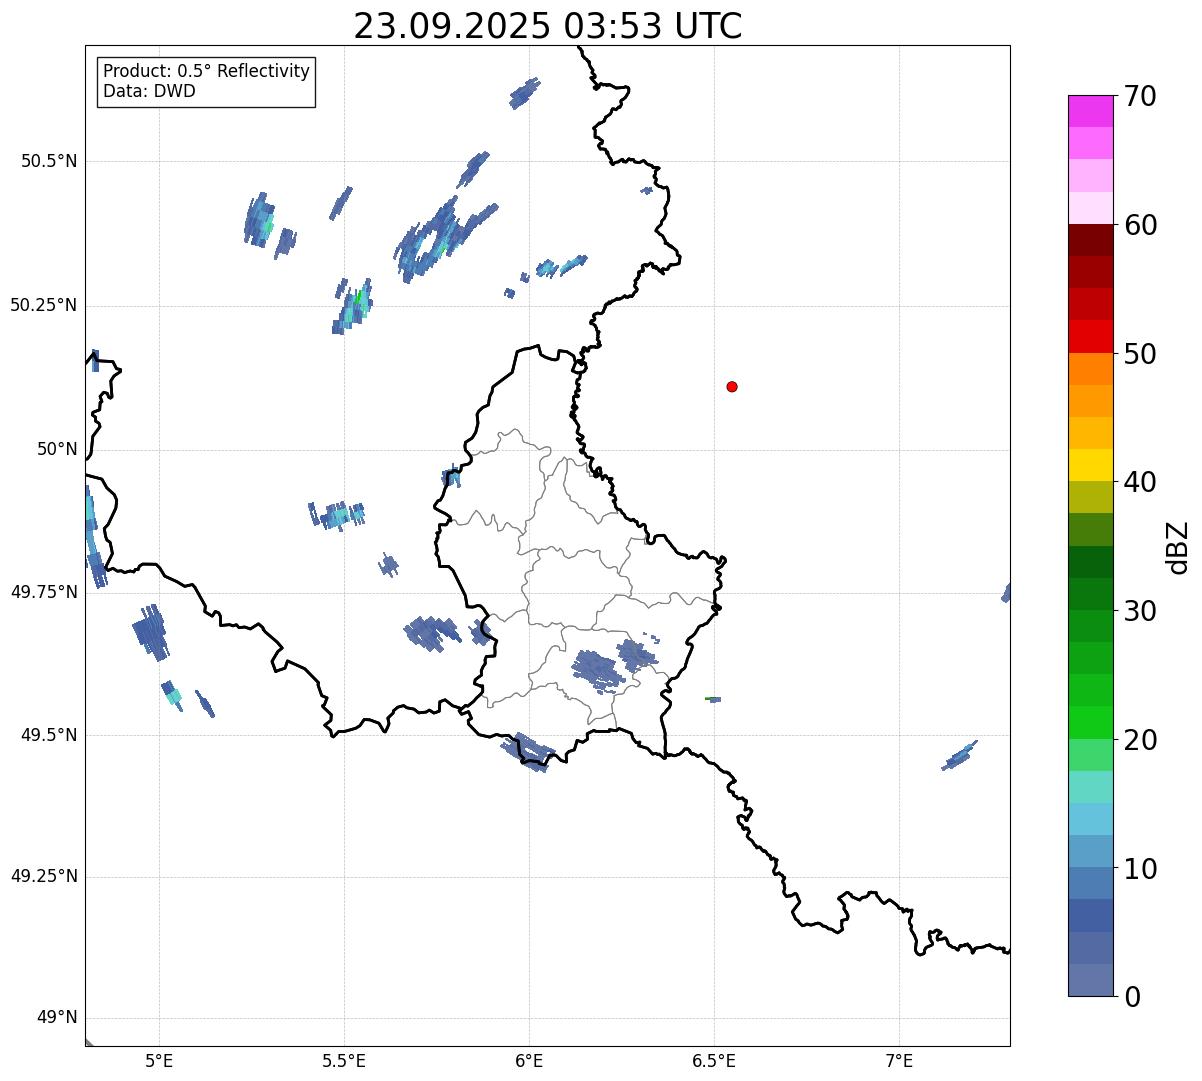The width and height of the screenshot is (1202, 1081).
Task: Click the 0 colorbar tick label
Action: (1132, 997)
